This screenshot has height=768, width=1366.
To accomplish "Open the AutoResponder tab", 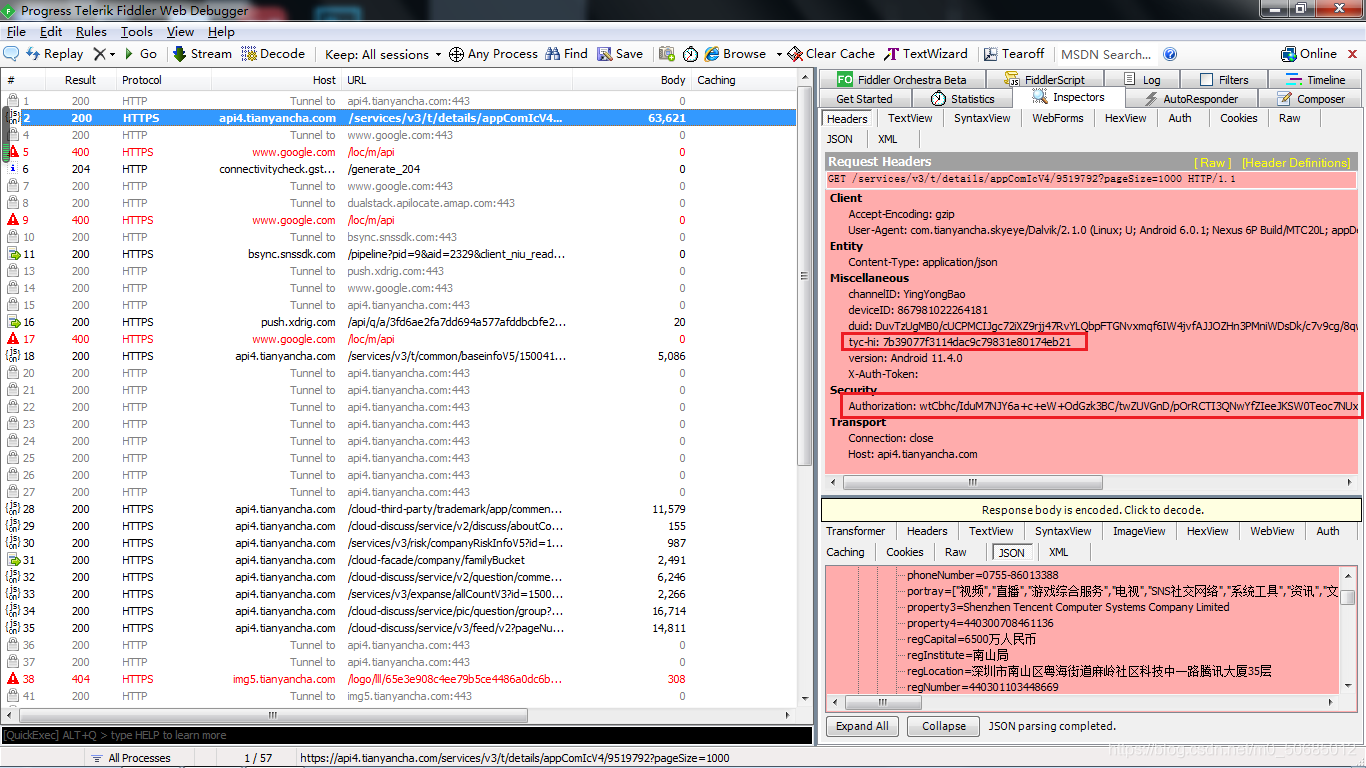I will [1189, 99].
